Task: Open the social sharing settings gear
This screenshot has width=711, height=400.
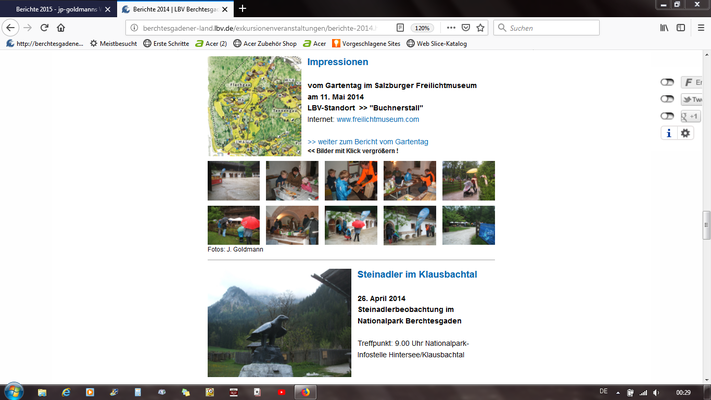Action: click(685, 133)
